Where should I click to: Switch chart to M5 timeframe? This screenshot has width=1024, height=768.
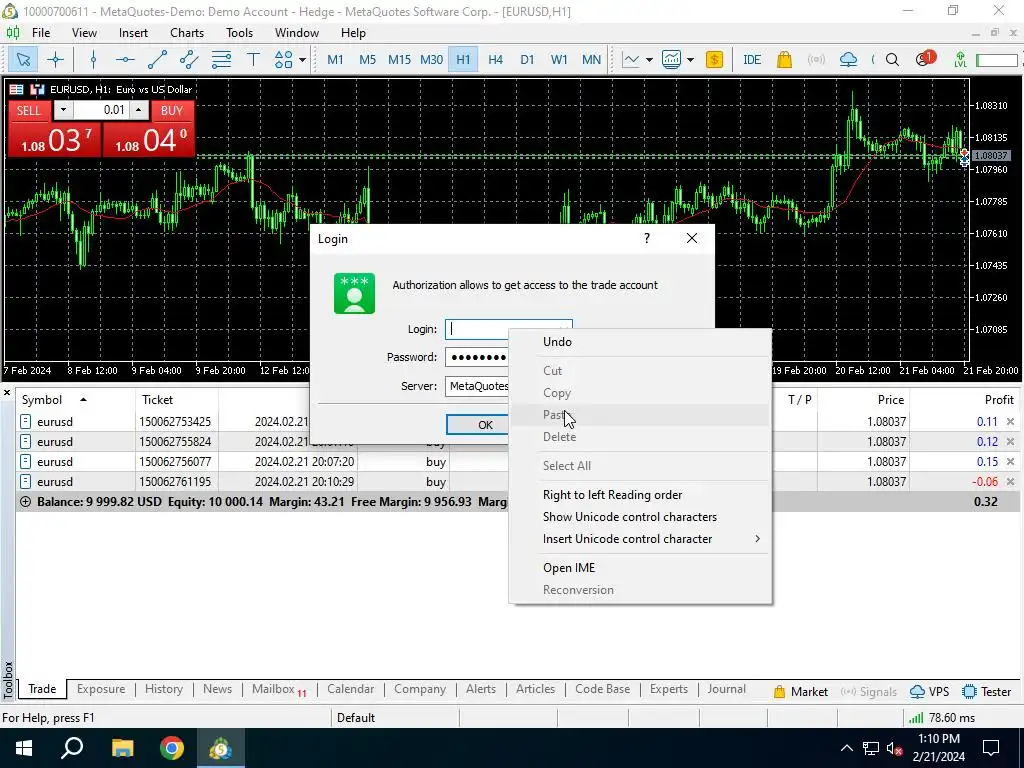368,60
